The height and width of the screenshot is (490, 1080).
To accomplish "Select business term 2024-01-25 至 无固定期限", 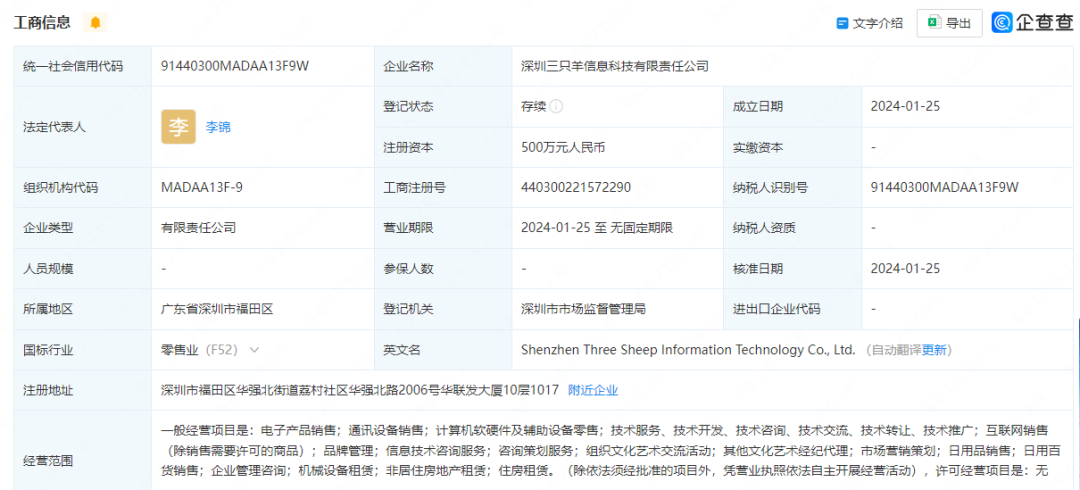I will (x=596, y=228).
